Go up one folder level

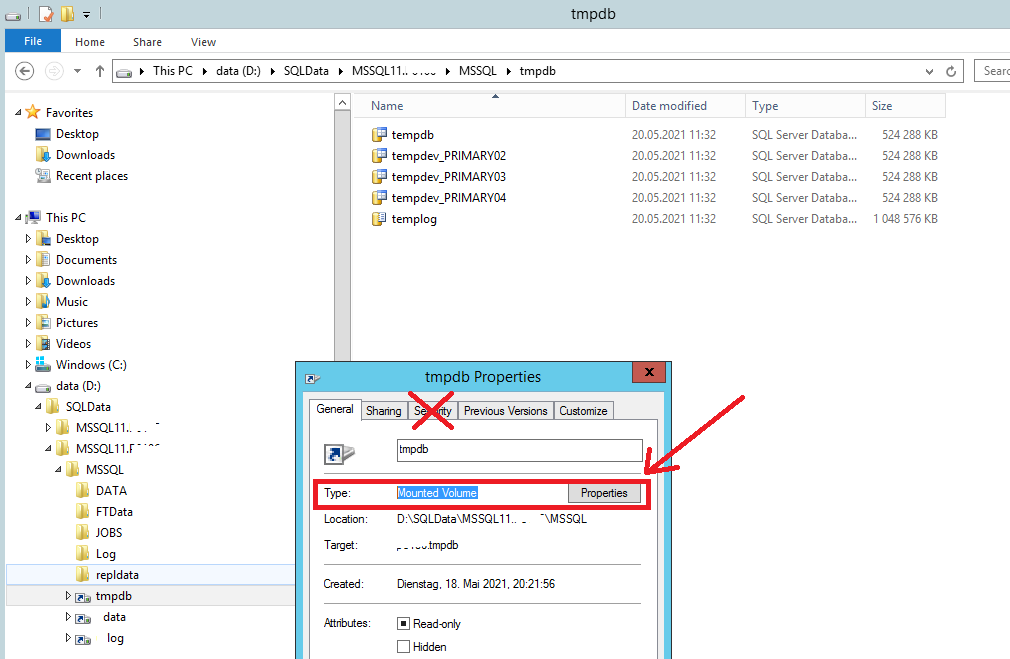pyautogui.click(x=100, y=71)
